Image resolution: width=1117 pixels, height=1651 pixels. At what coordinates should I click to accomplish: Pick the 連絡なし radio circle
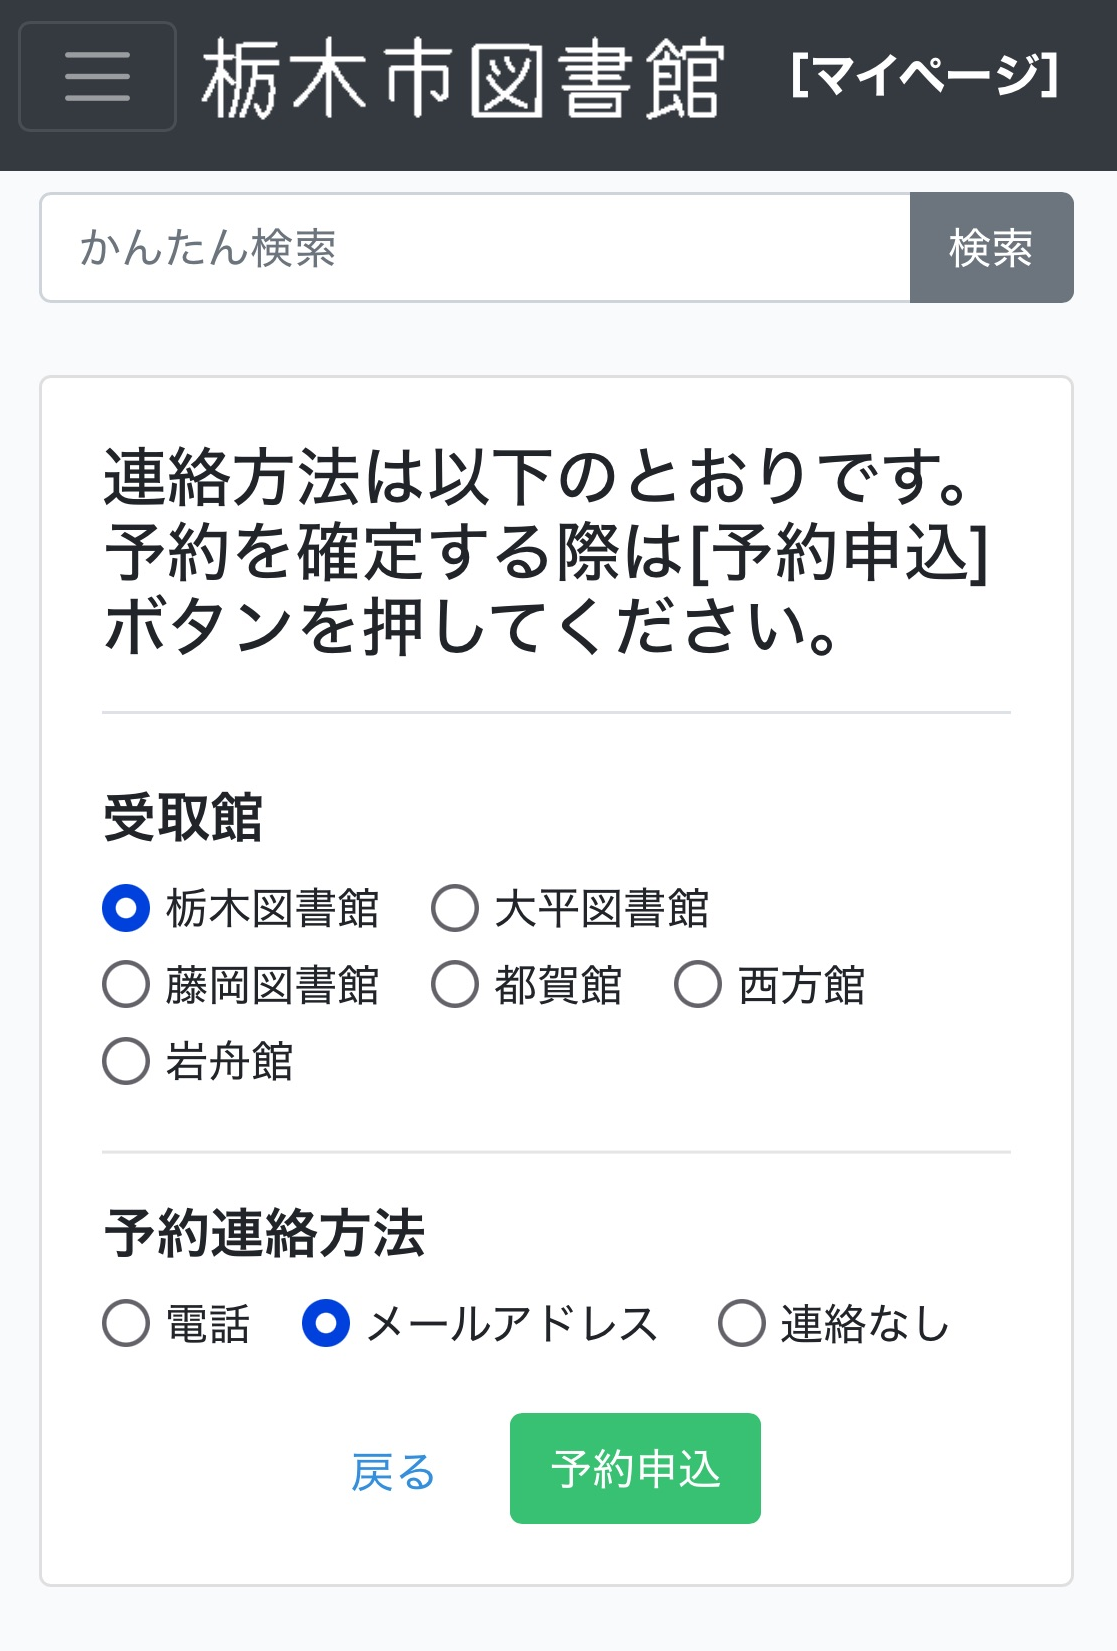coord(742,1323)
